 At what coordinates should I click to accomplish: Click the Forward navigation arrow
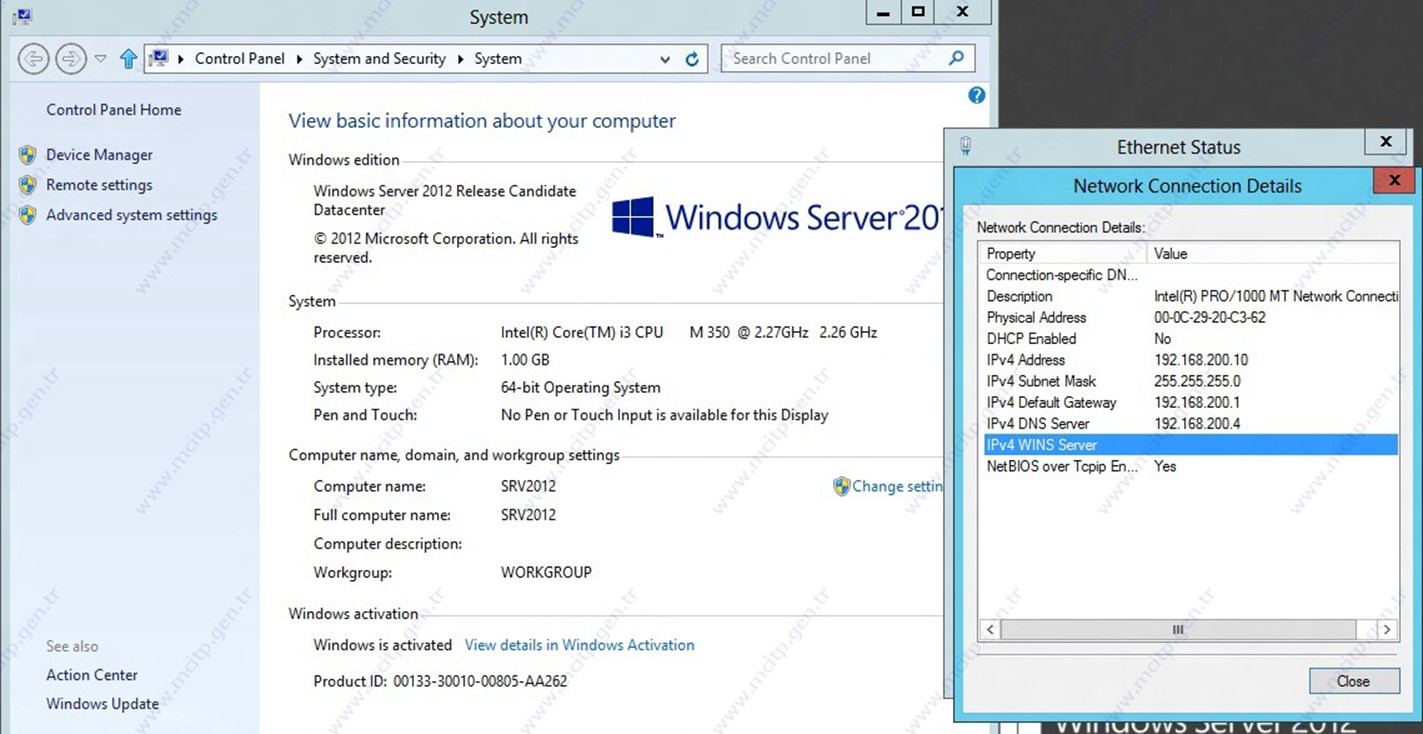(69, 59)
